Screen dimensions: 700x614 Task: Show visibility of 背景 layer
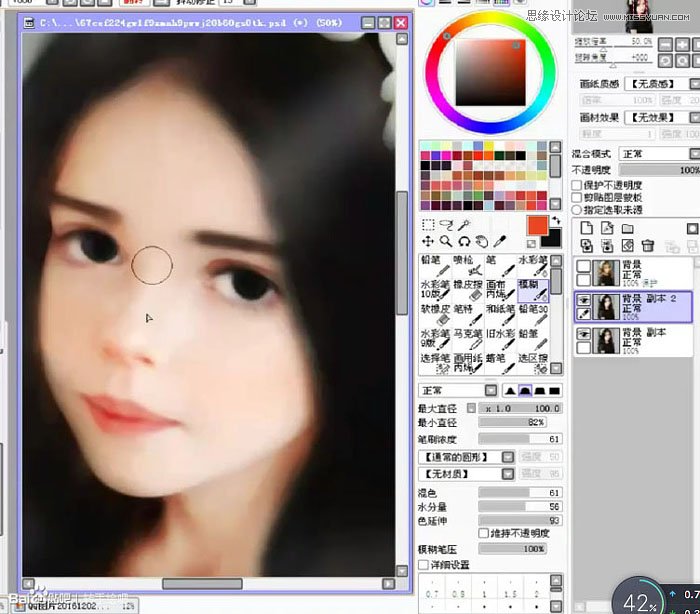[583, 267]
